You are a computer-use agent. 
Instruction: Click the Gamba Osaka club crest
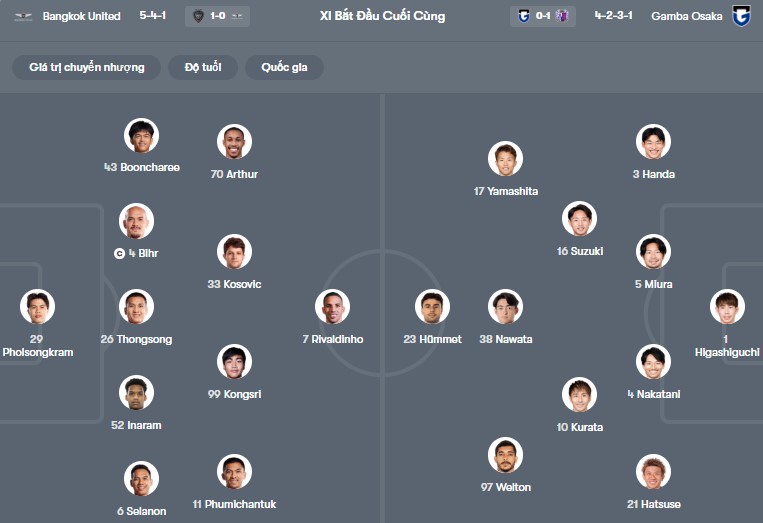(741, 16)
